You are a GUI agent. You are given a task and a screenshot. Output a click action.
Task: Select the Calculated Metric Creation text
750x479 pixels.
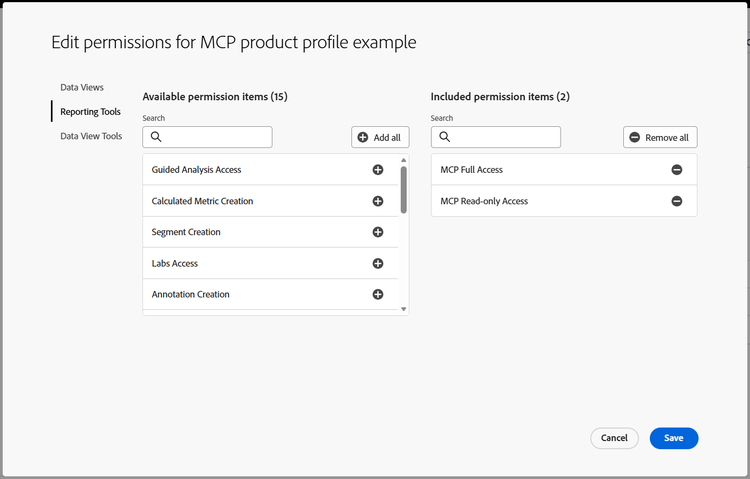[x=202, y=201]
